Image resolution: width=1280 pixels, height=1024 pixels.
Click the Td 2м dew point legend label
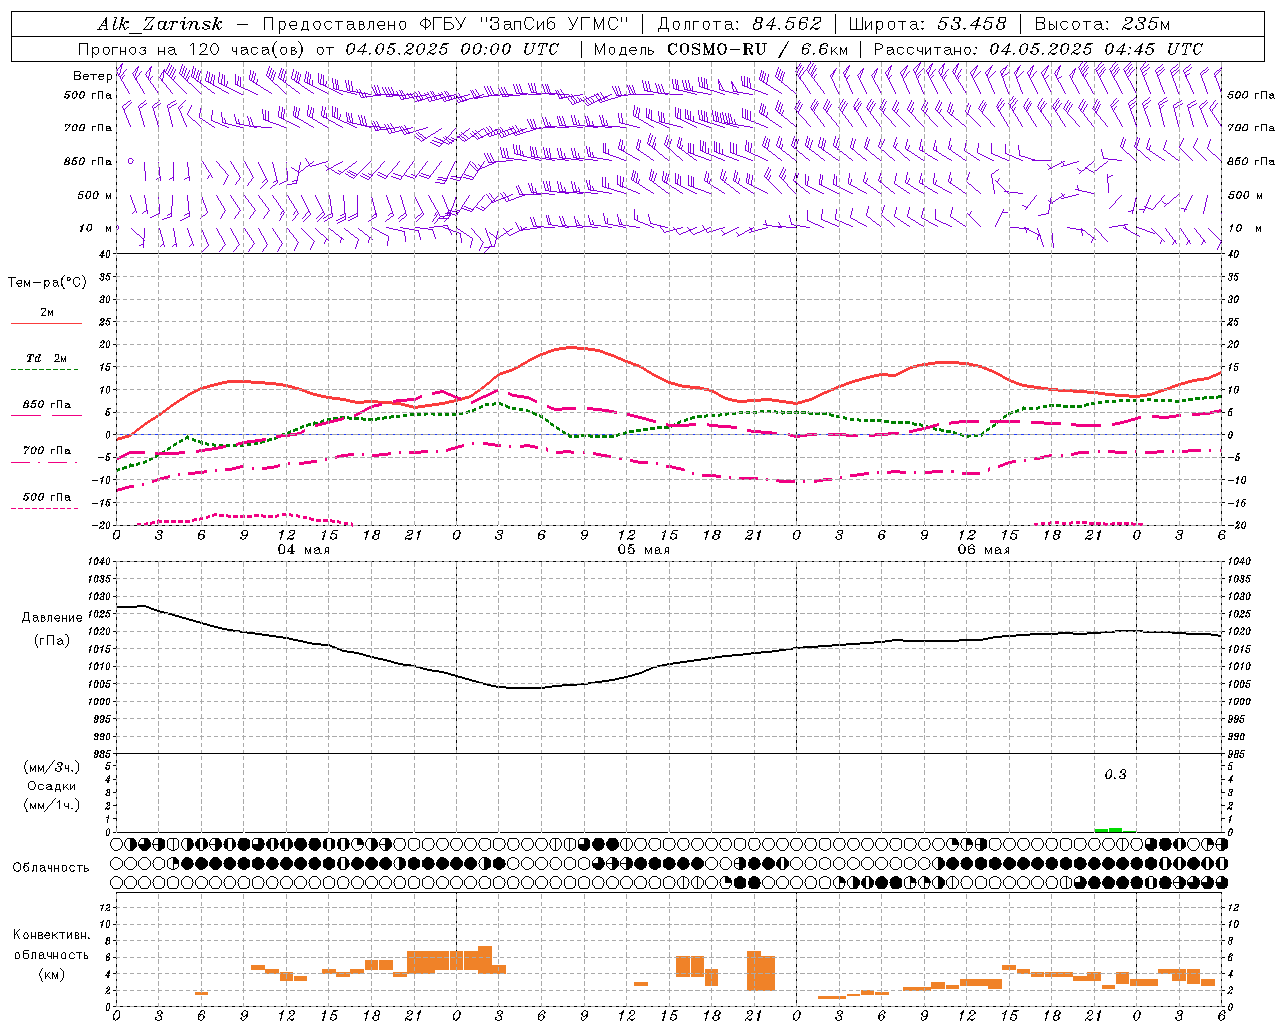point(47,358)
